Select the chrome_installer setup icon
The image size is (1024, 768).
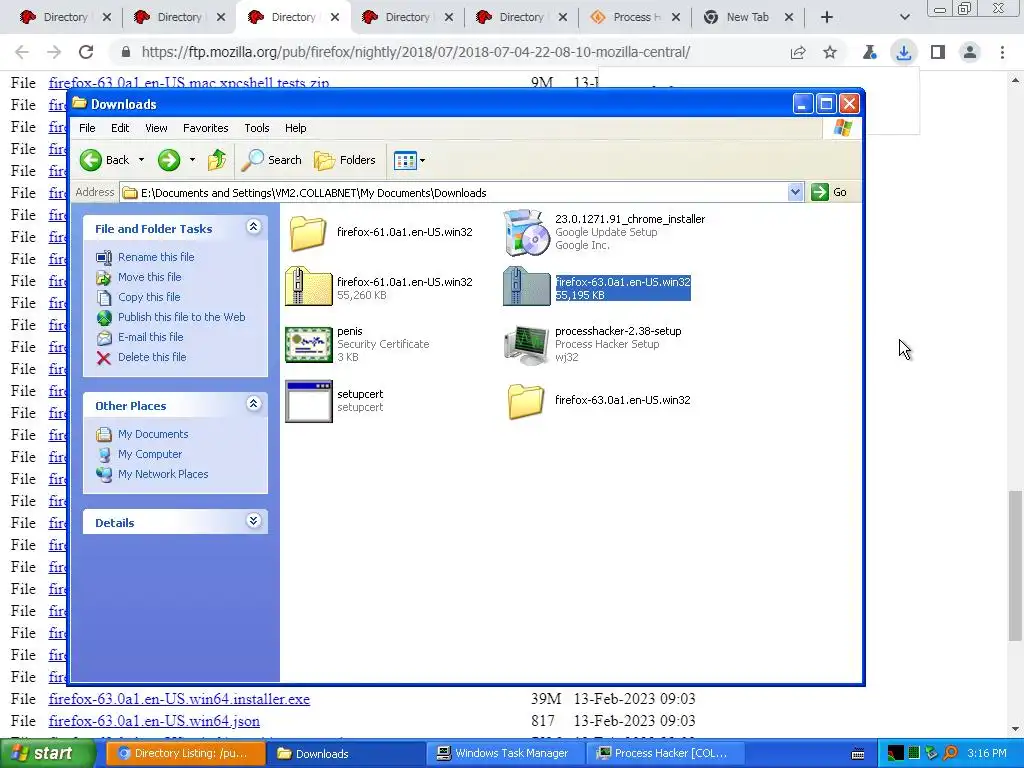point(526,232)
